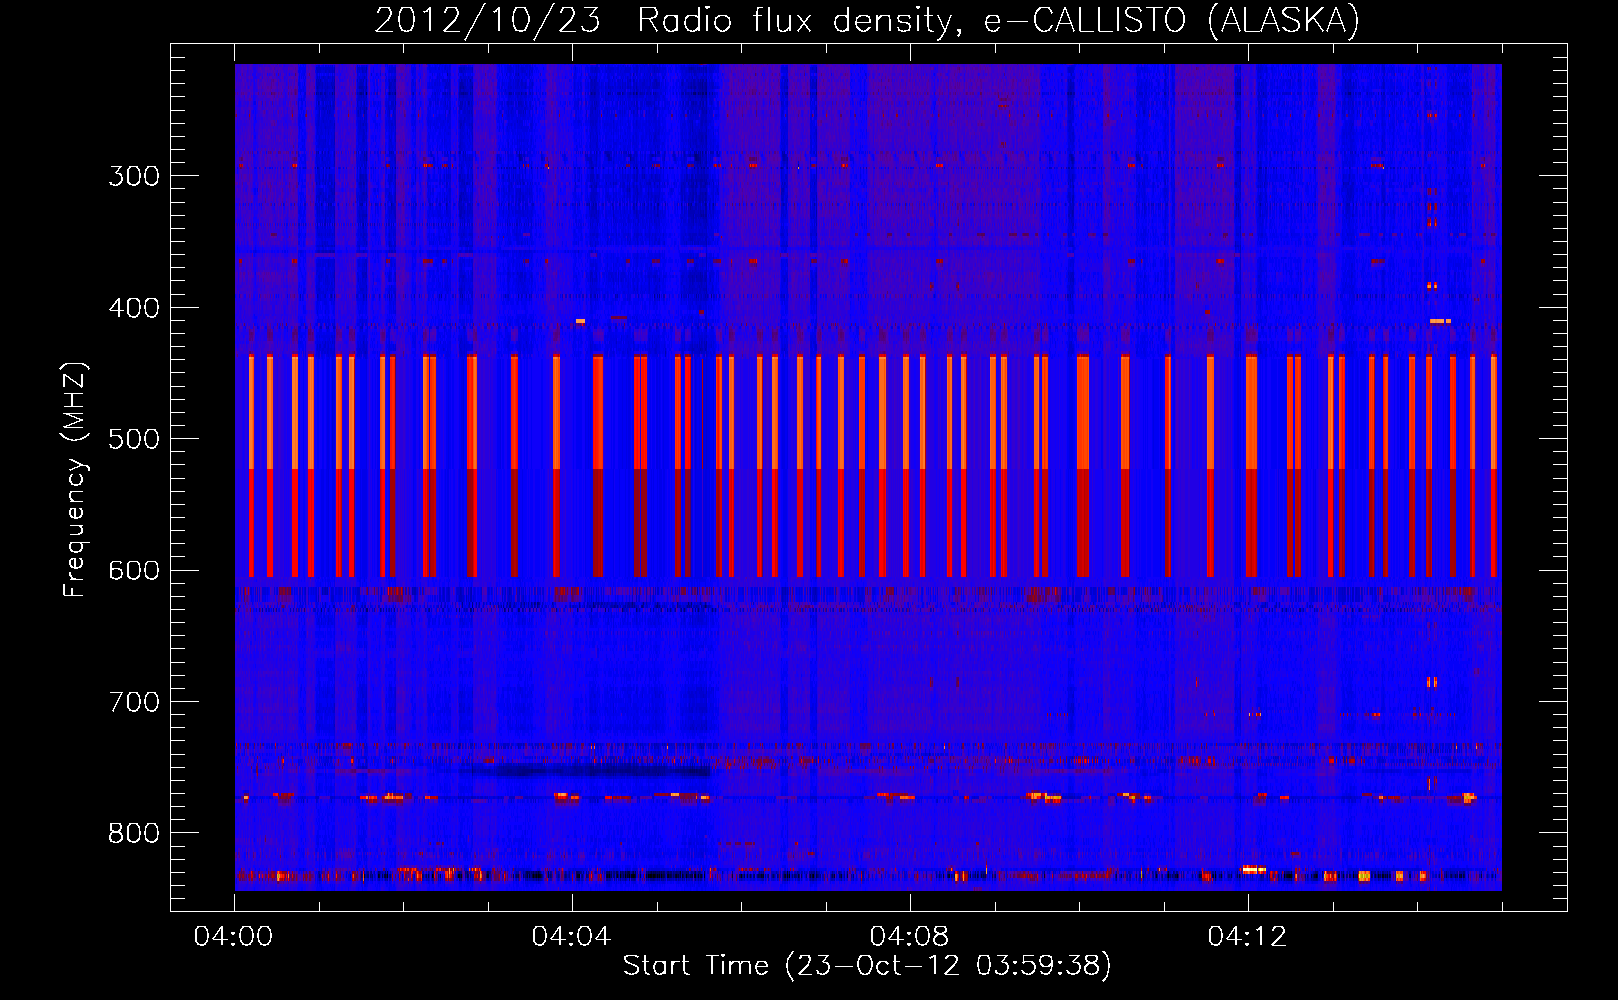Select the 700 frequency axis label
Image resolution: width=1618 pixels, height=1000 pixels.
pyautogui.click(x=134, y=702)
